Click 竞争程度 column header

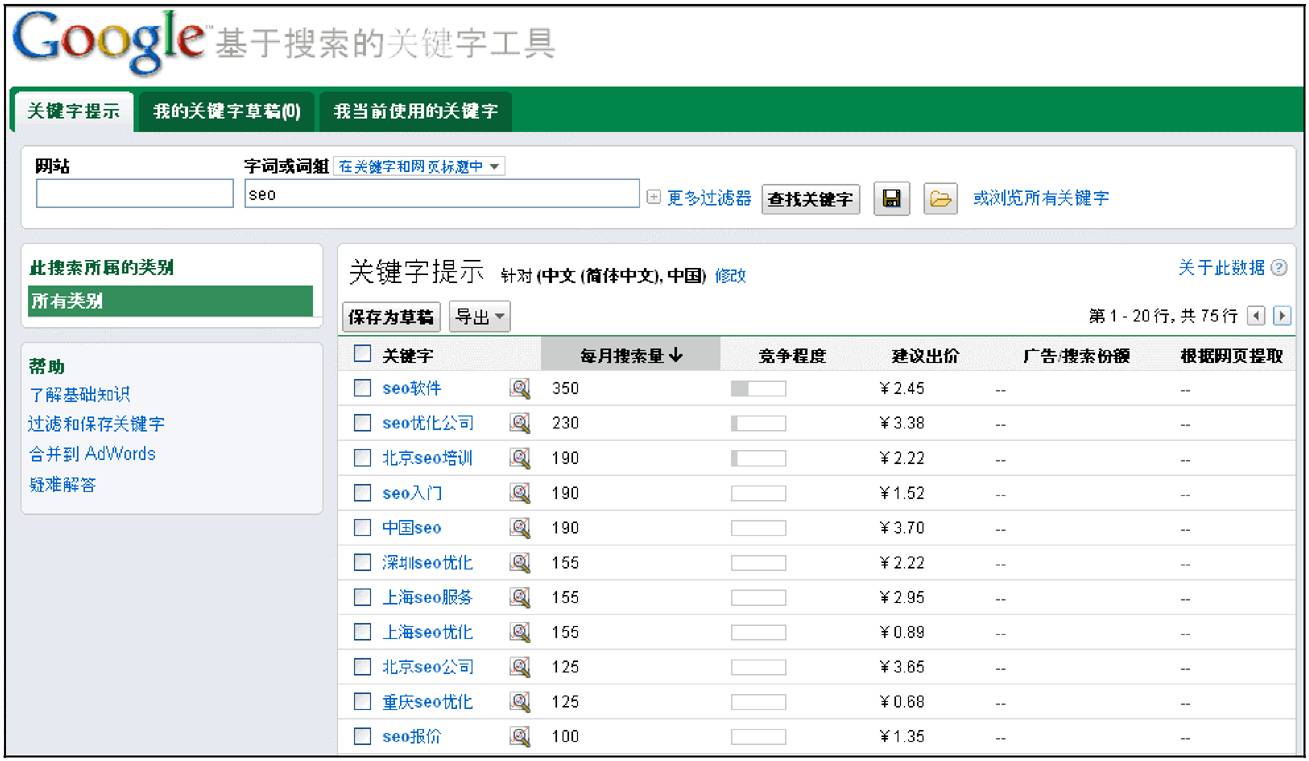pos(792,356)
